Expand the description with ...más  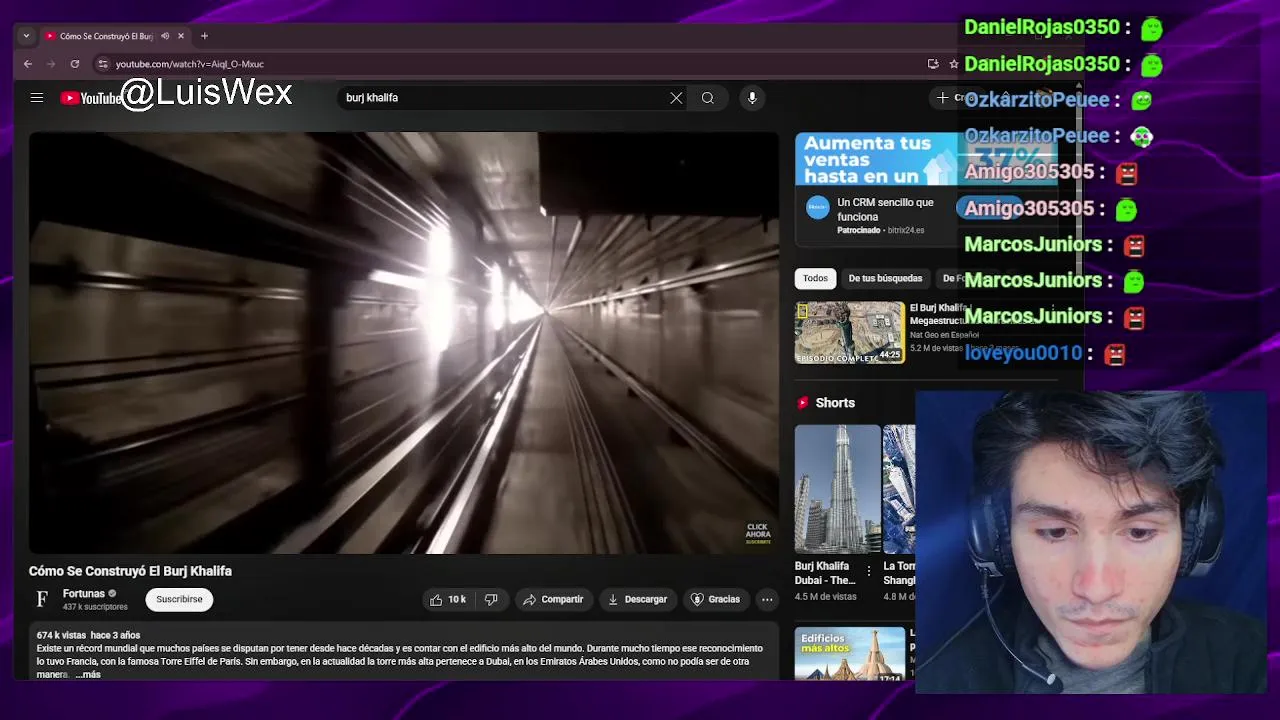pyautogui.click(x=88, y=675)
